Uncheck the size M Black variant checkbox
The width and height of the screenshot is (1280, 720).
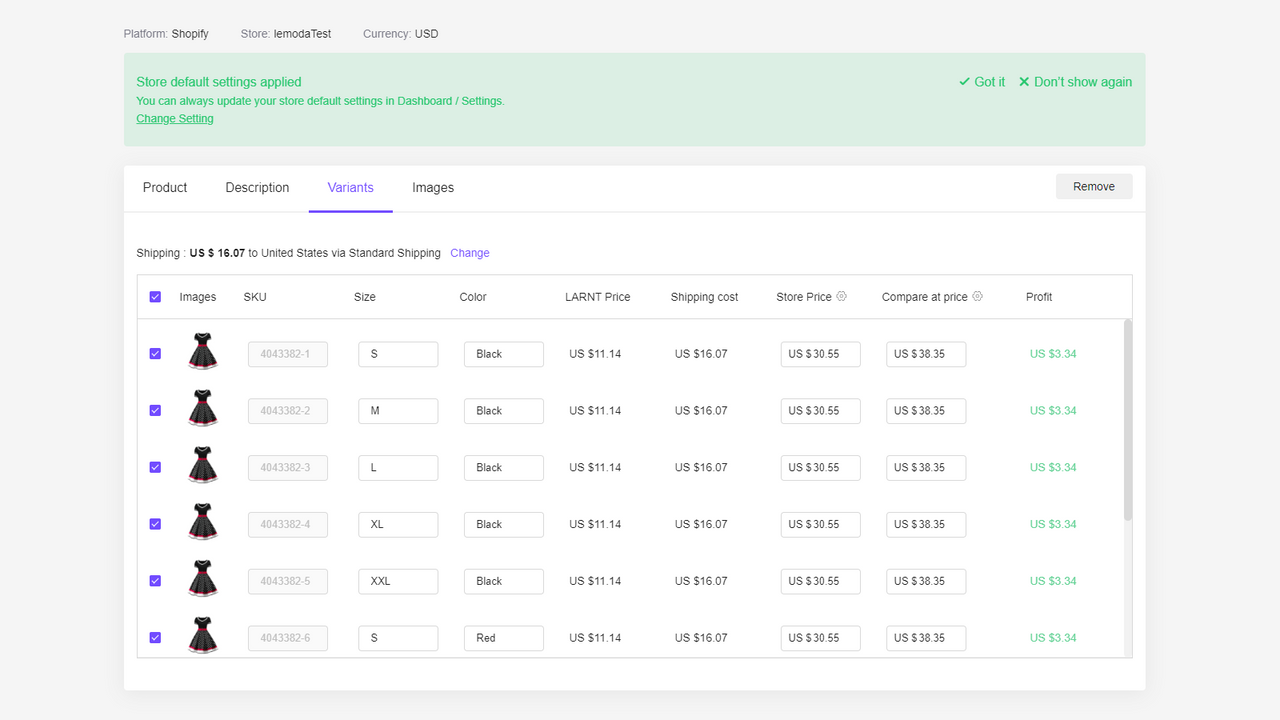pos(155,410)
